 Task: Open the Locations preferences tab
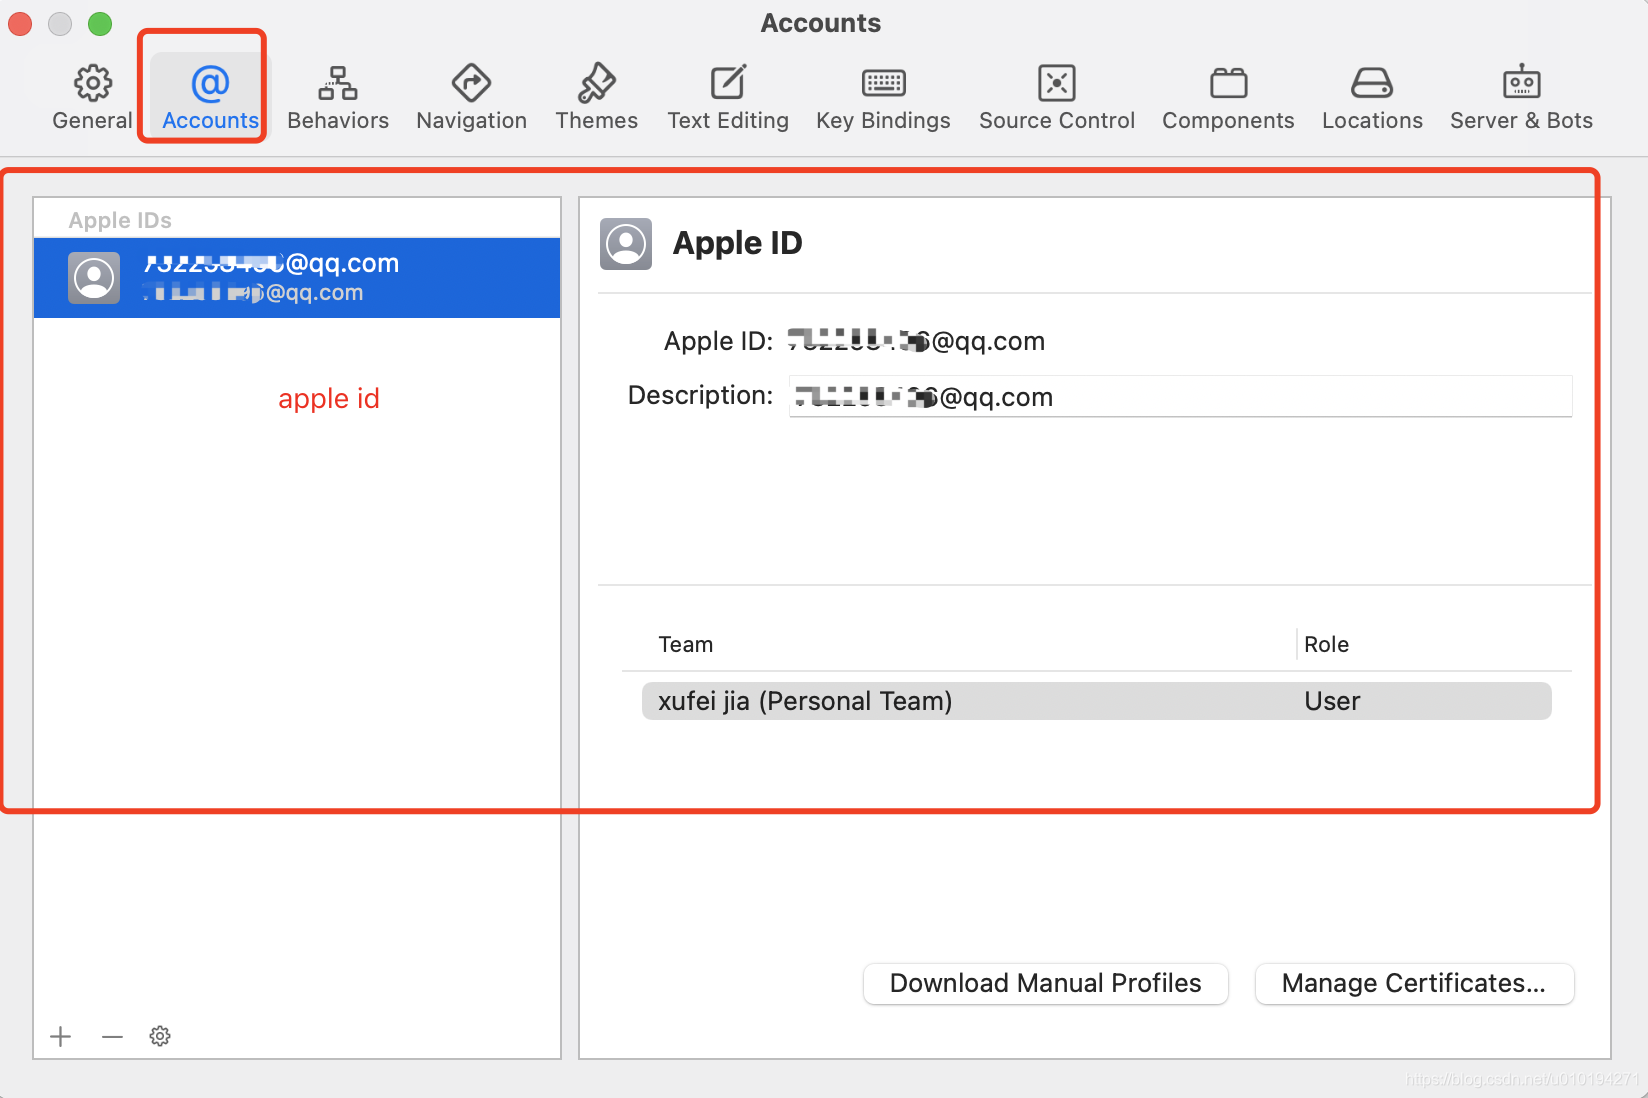pyautogui.click(x=1372, y=97)
